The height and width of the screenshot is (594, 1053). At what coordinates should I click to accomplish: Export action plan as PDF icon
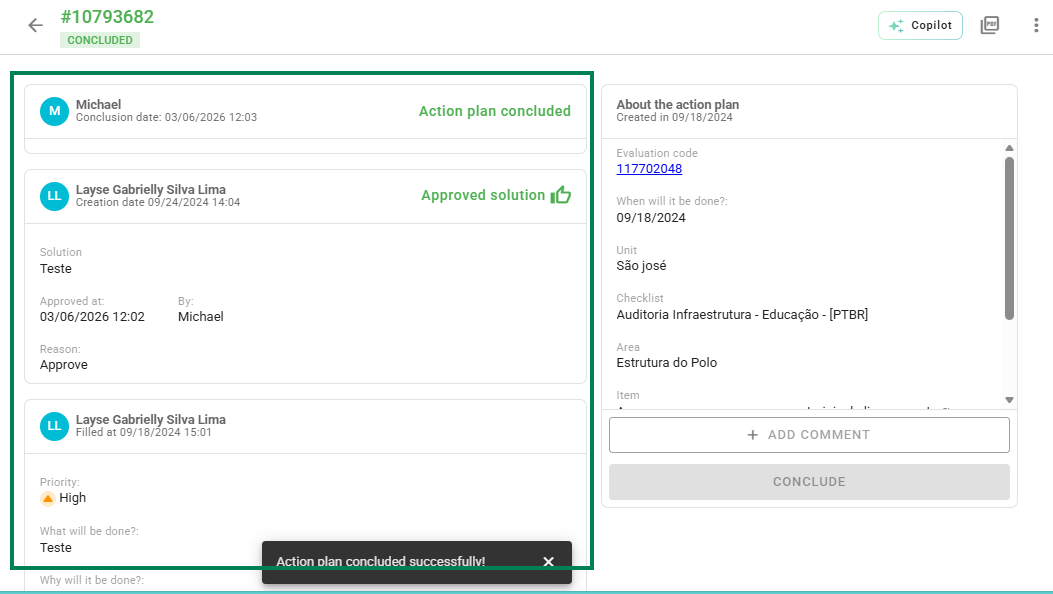click(990, 26)
